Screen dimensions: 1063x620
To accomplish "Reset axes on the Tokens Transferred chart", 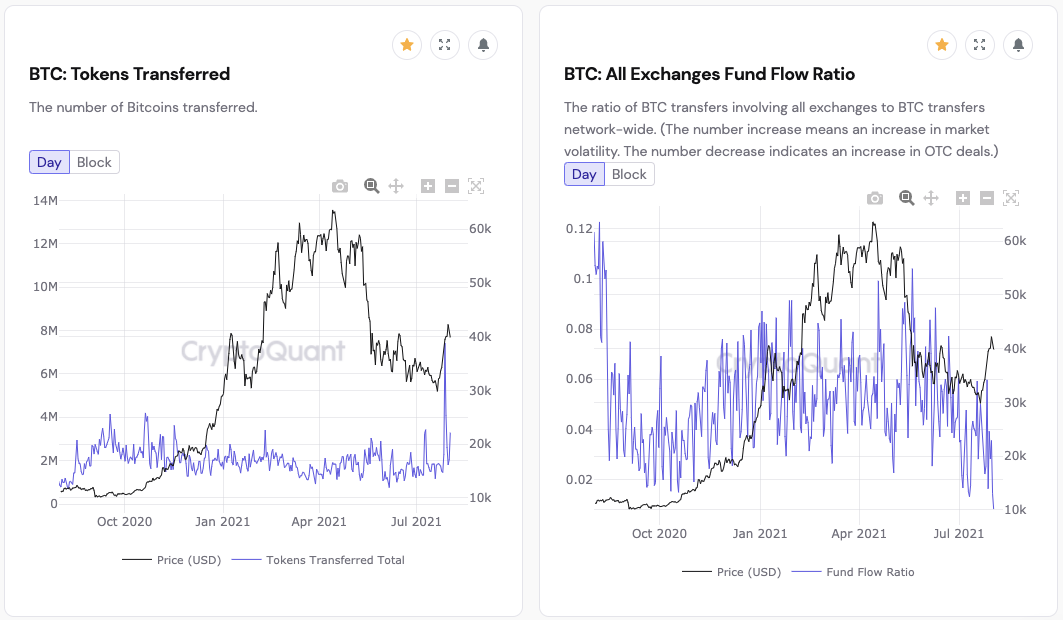I will pyautogui.click(x=477, y=186).
